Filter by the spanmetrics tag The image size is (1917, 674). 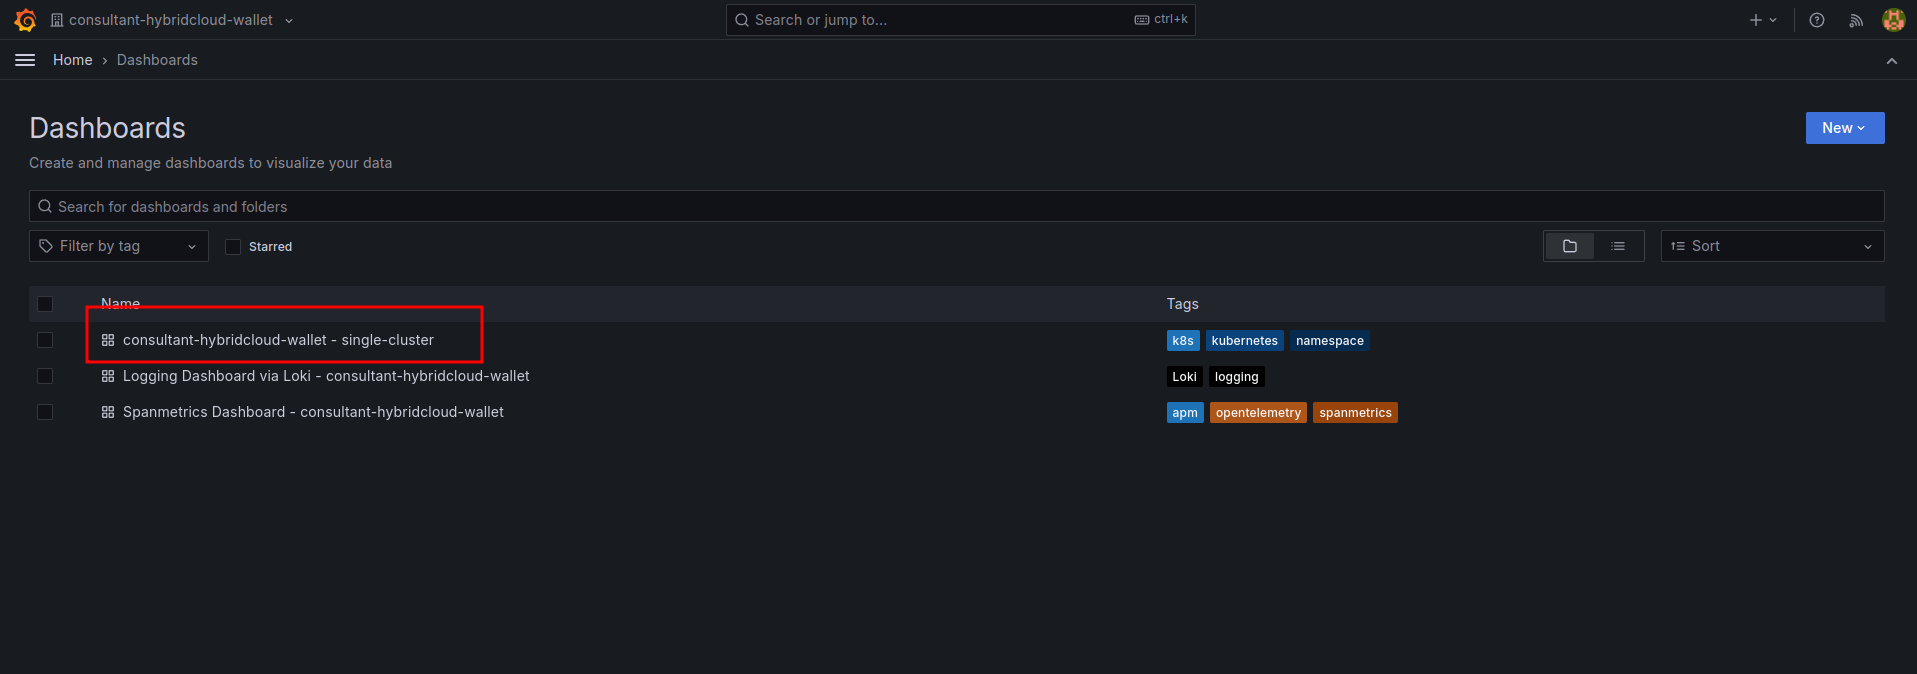1355,413
